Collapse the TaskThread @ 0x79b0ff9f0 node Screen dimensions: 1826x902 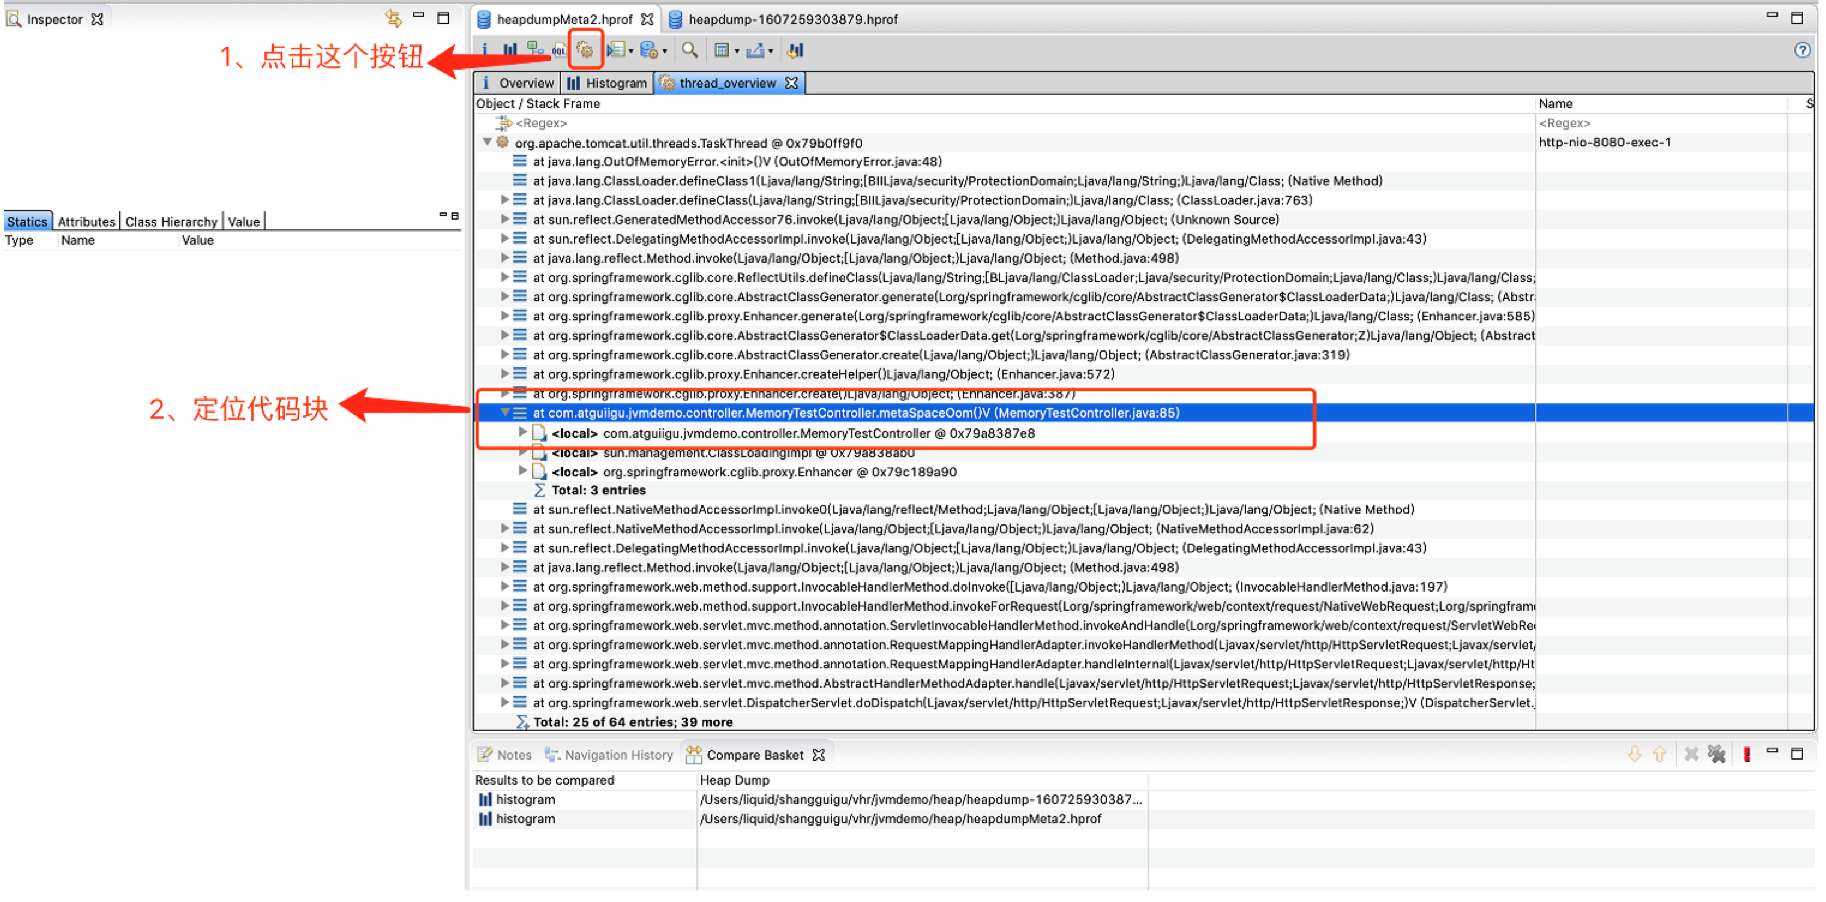pyautogui.click(x=487, y=143)
